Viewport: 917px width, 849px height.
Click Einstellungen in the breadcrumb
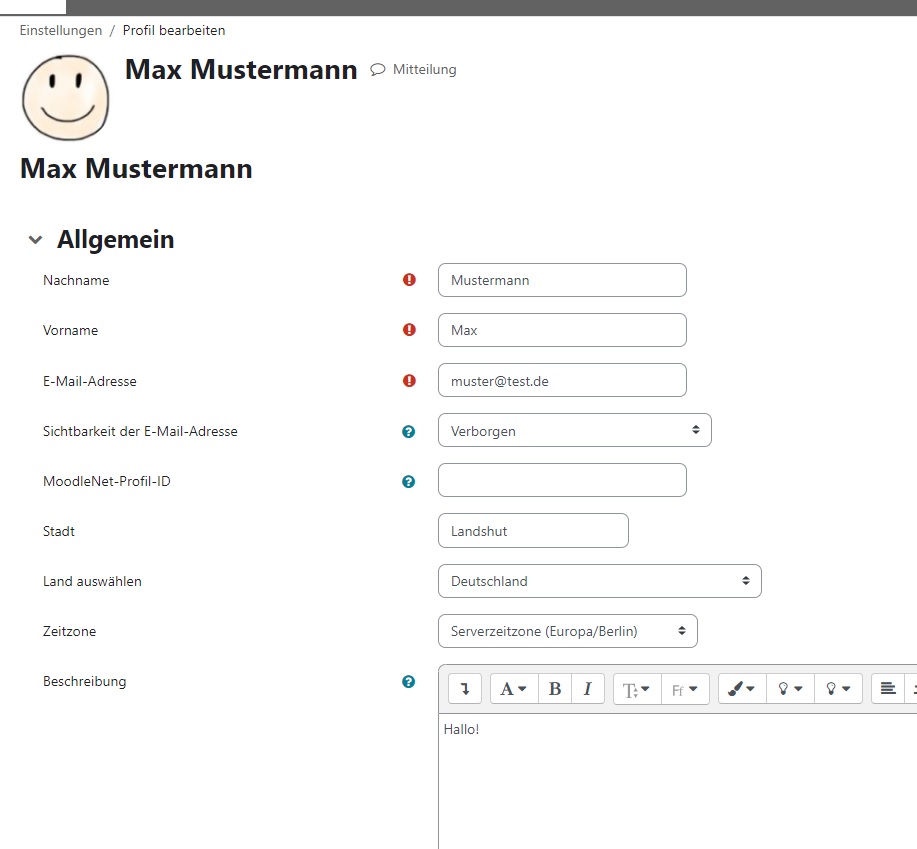tap(61, 30)
